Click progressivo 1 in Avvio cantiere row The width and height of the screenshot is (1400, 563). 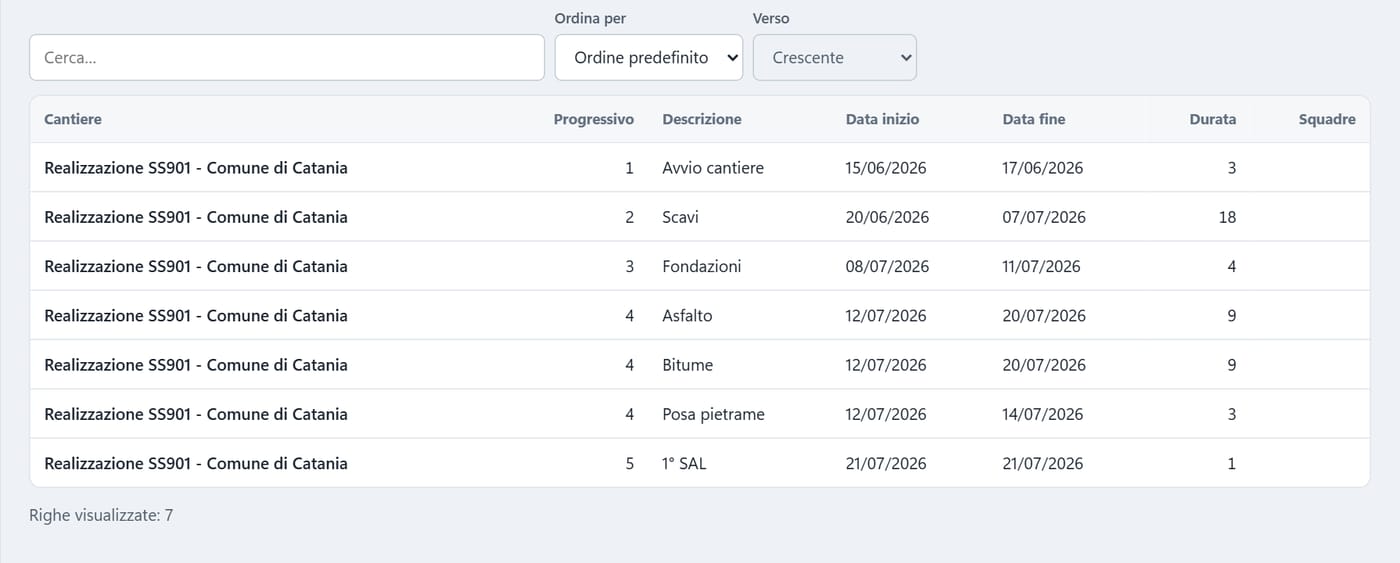coord(629,168)
